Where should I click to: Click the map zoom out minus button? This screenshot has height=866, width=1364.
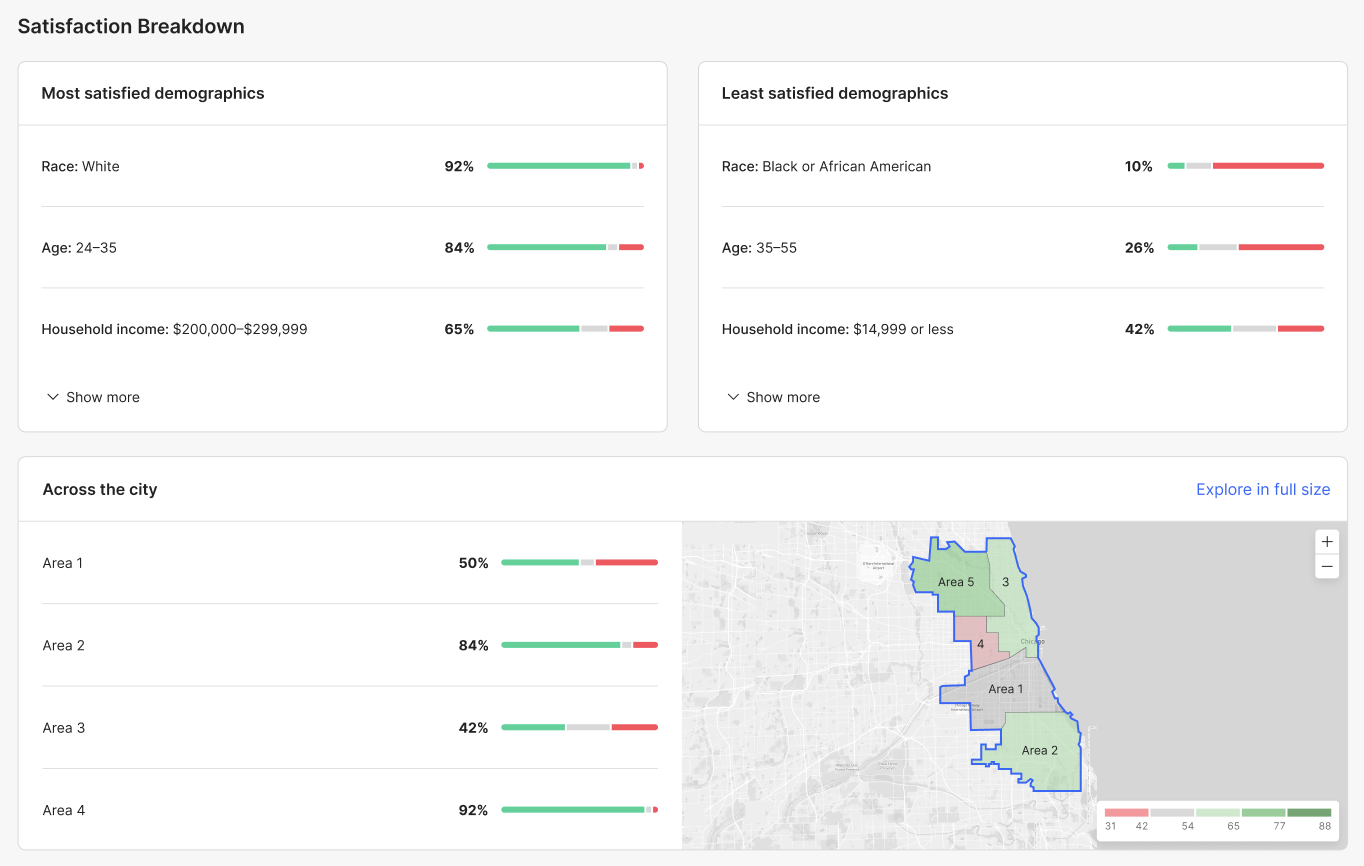[1327, 567]
